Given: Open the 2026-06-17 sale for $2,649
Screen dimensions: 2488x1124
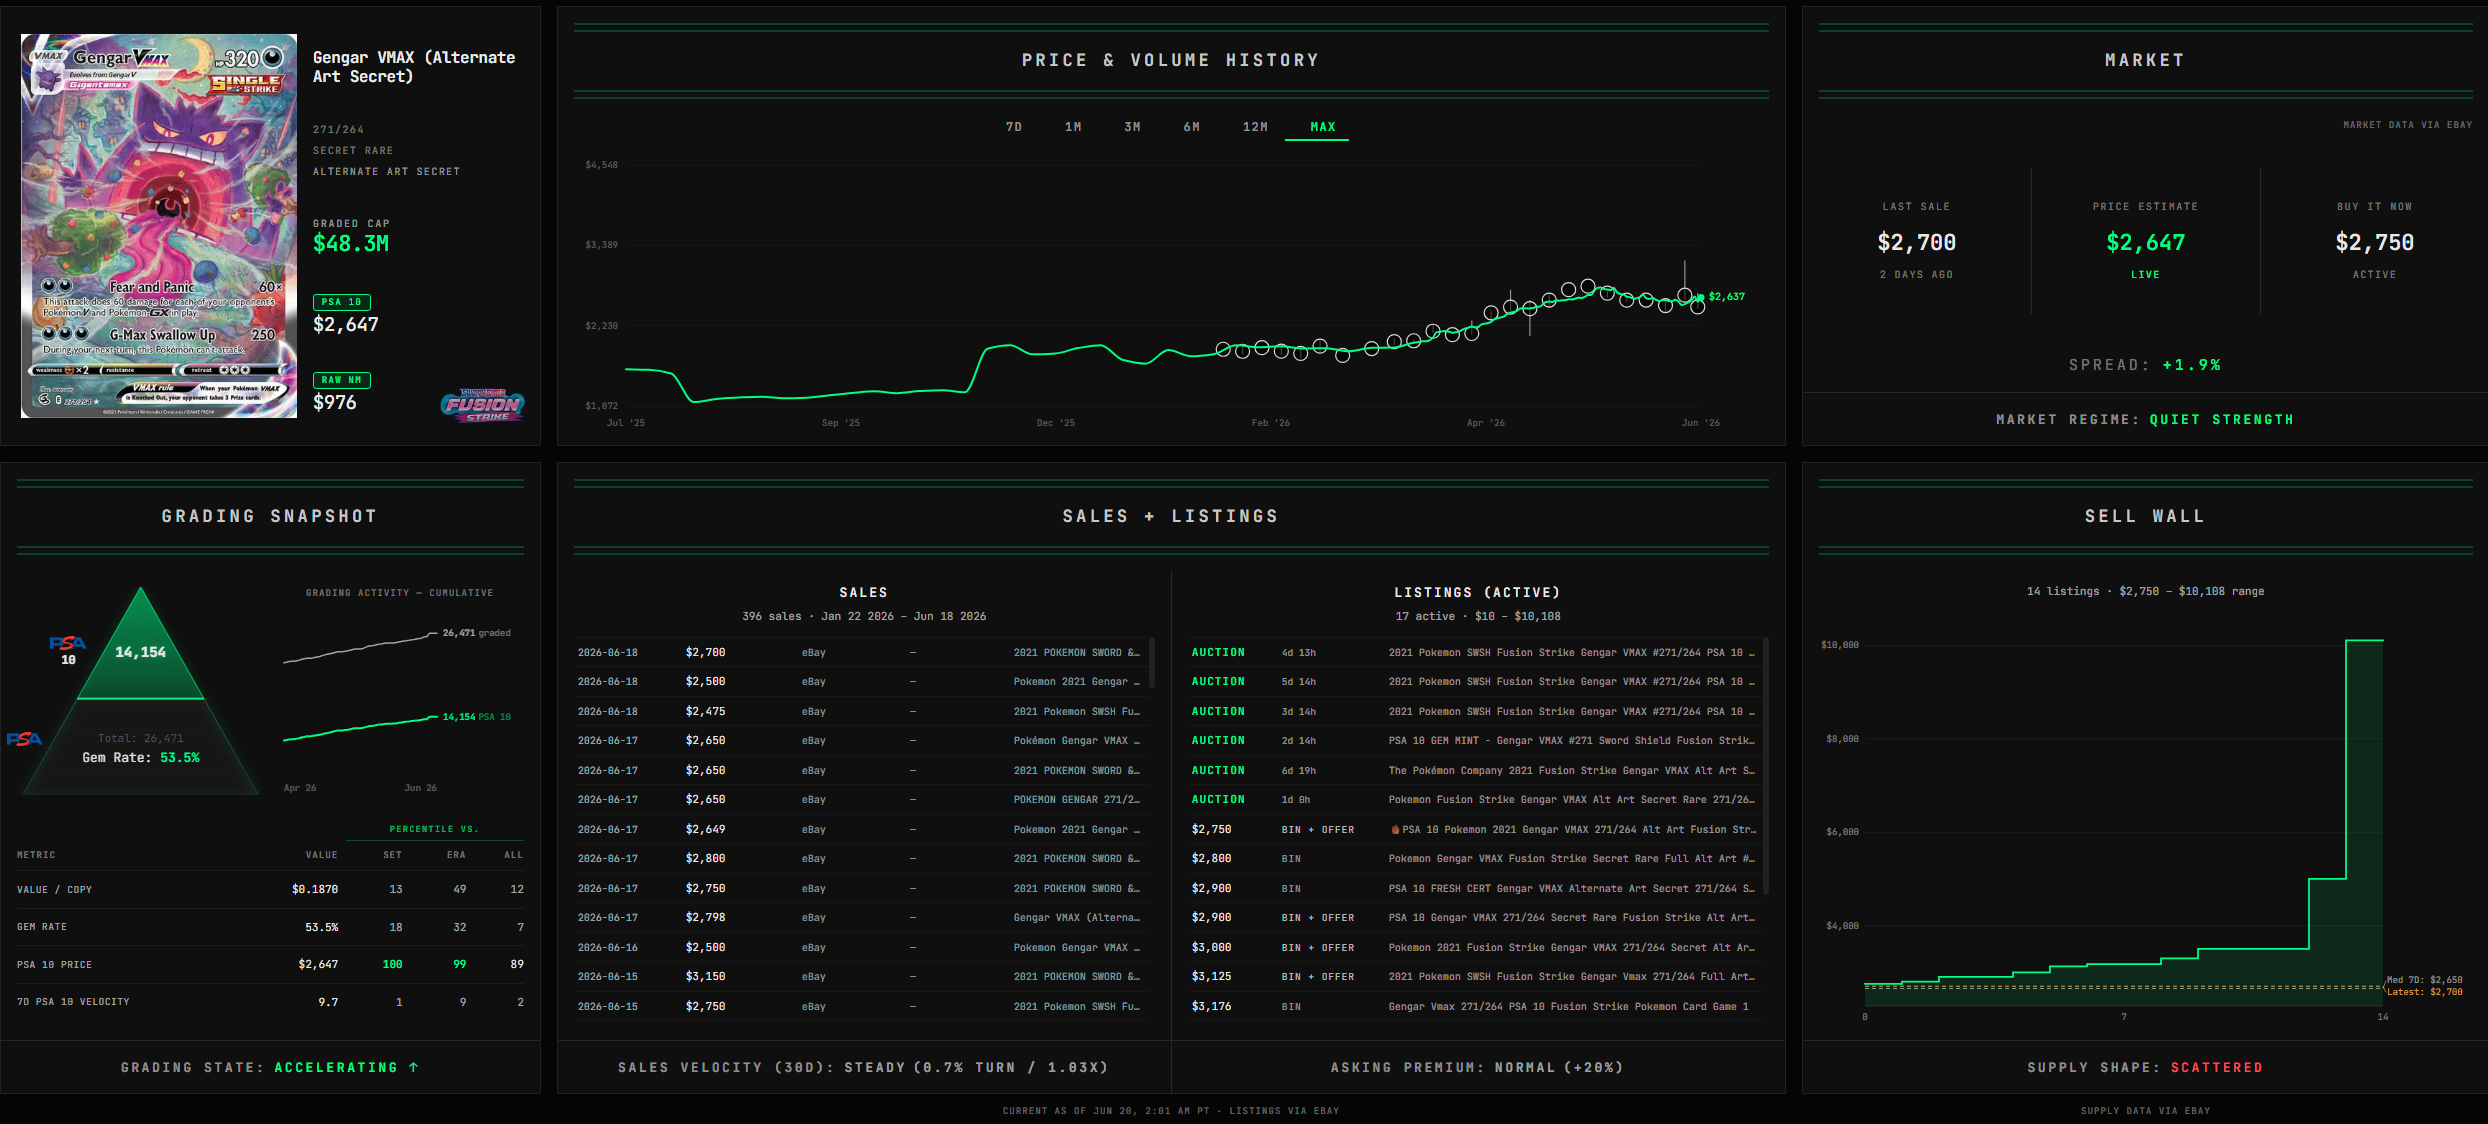Looking at the screenshot, I should tap(861, 830).
